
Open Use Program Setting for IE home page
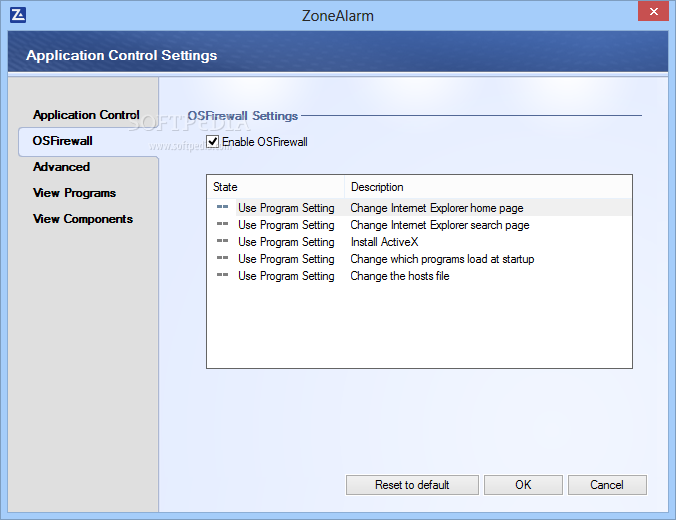coord(286,208)
